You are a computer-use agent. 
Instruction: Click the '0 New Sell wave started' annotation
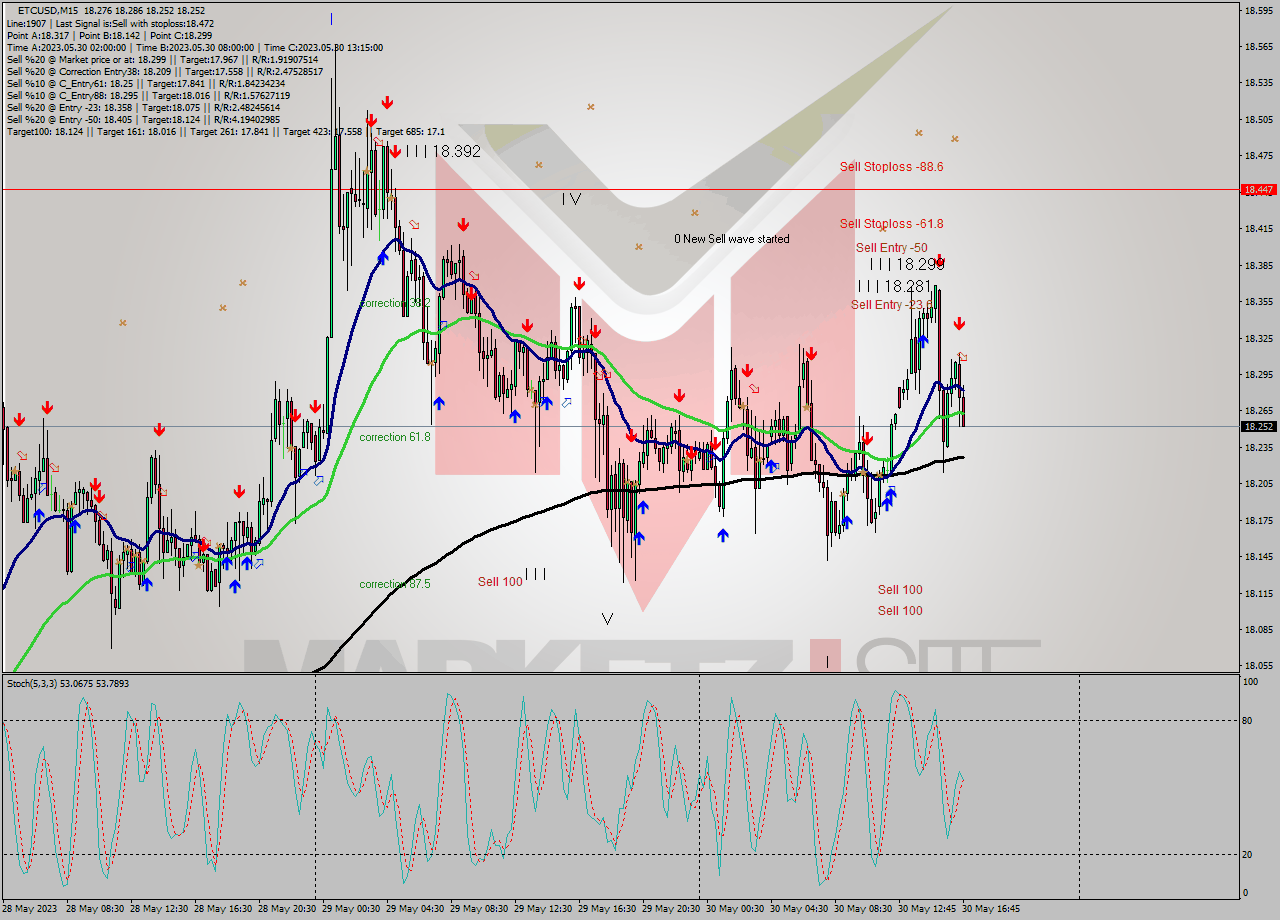click(x=731, y=239)
